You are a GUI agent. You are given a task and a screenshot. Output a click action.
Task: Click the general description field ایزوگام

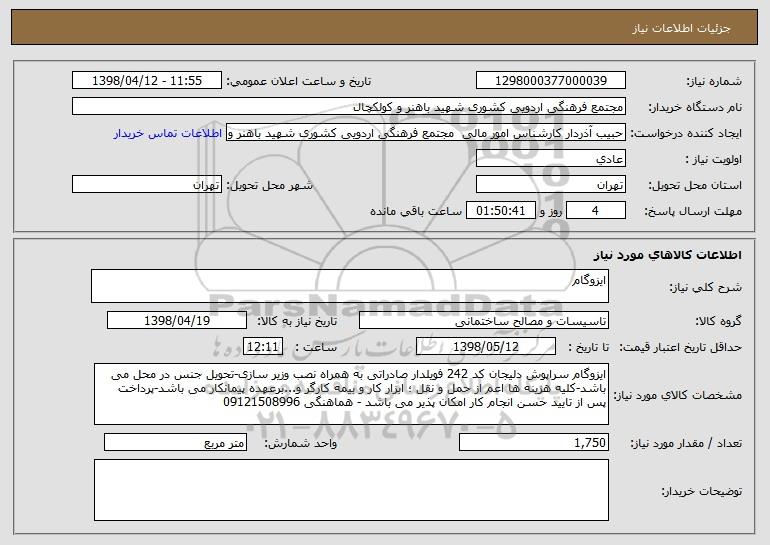[x=350, y=286]
